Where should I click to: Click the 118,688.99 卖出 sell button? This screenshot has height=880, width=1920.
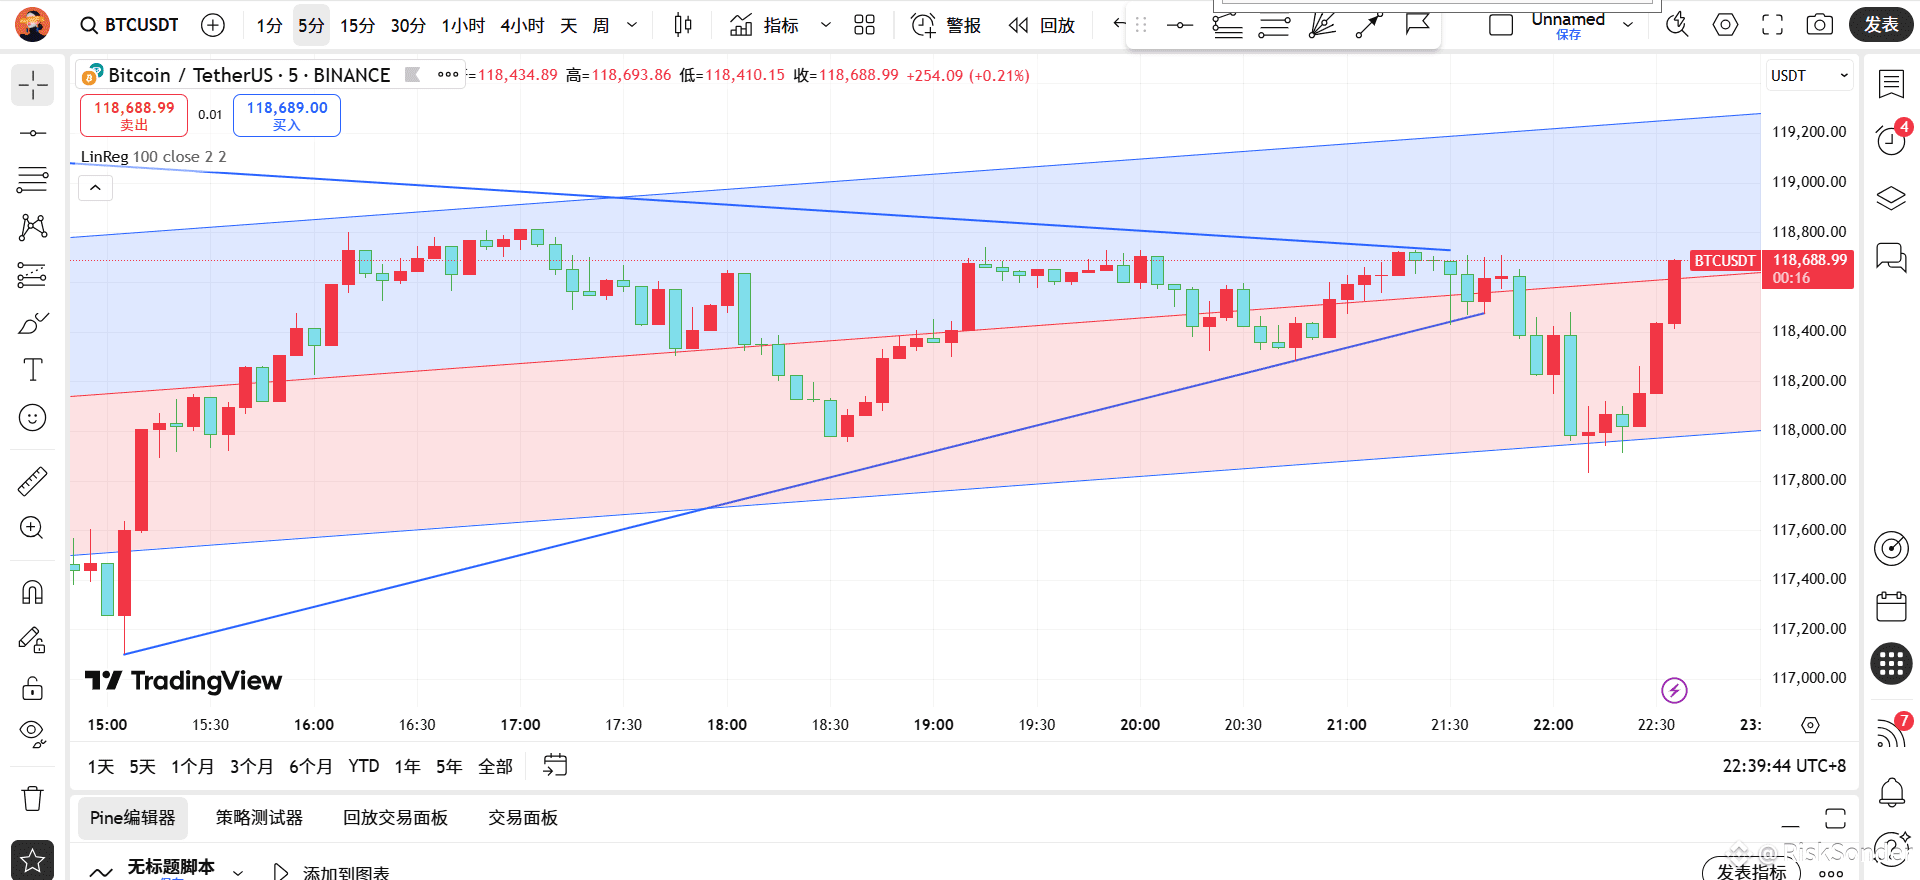pos(134,115)
